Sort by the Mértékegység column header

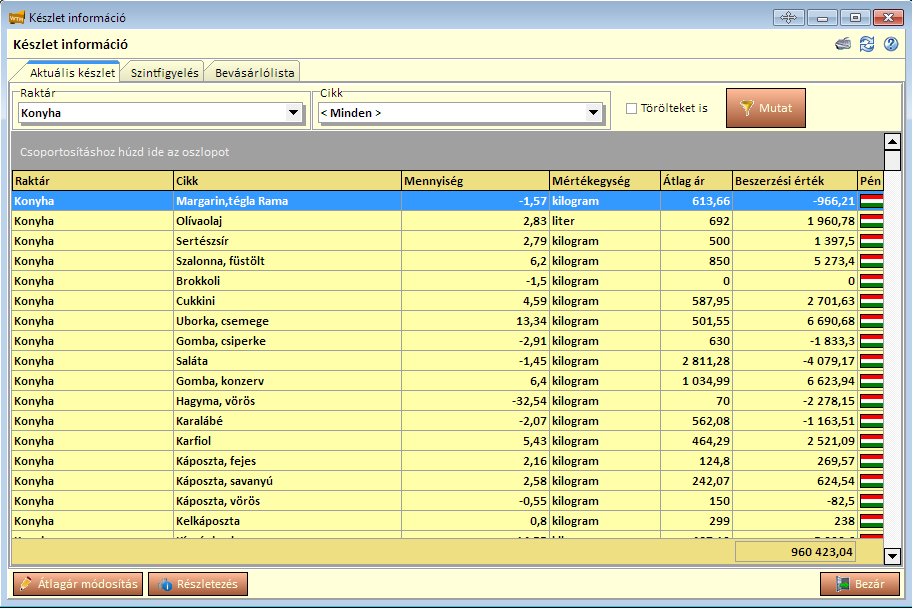(x=605, y=181)
